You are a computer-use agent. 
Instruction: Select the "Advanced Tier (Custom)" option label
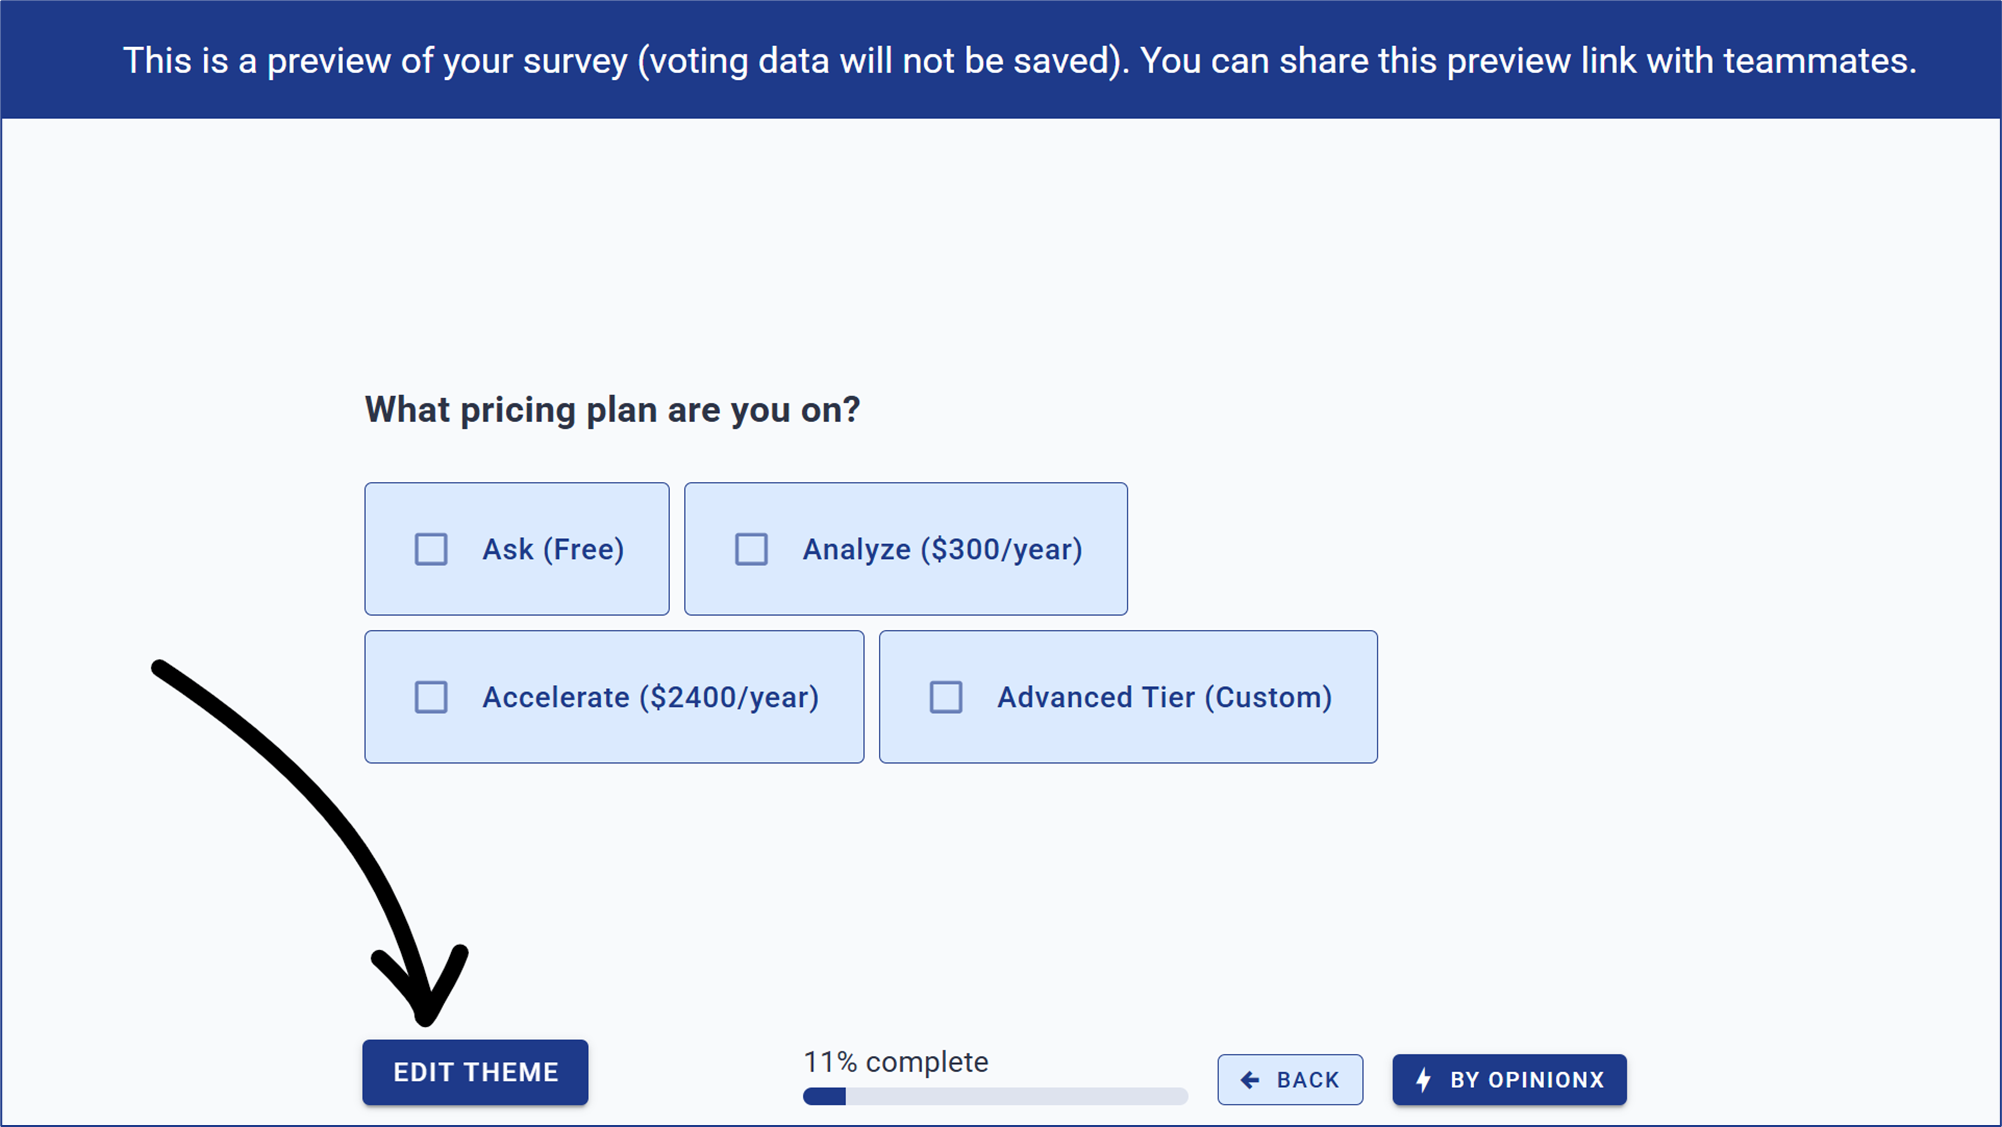pyautogui.click(x=1164, y=697)
